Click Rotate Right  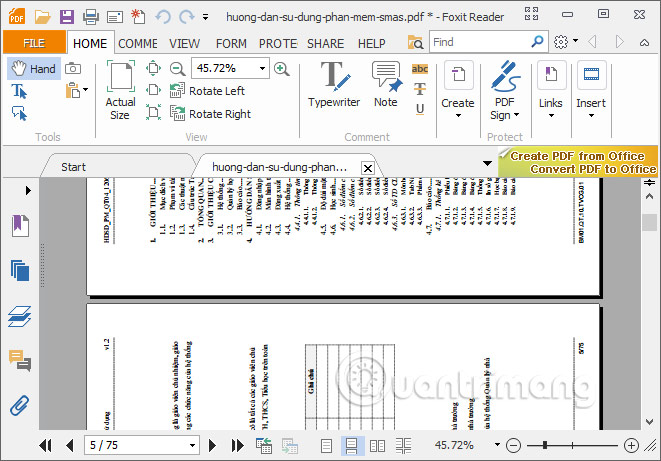[x=210, y=114]
